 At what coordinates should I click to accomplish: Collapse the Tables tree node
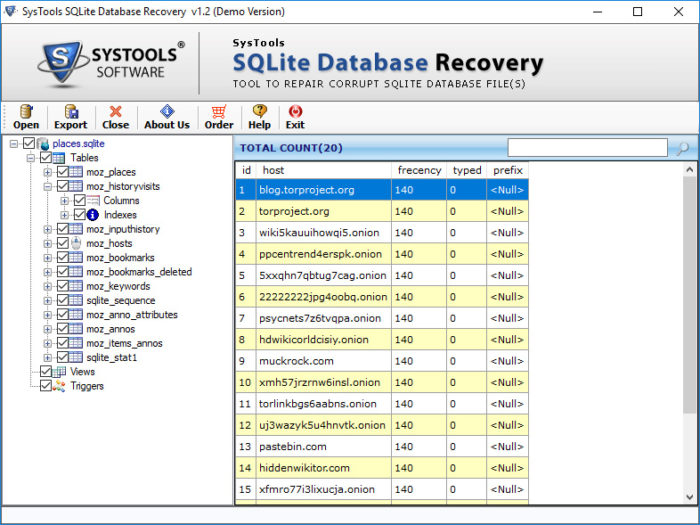coord(30,158)
